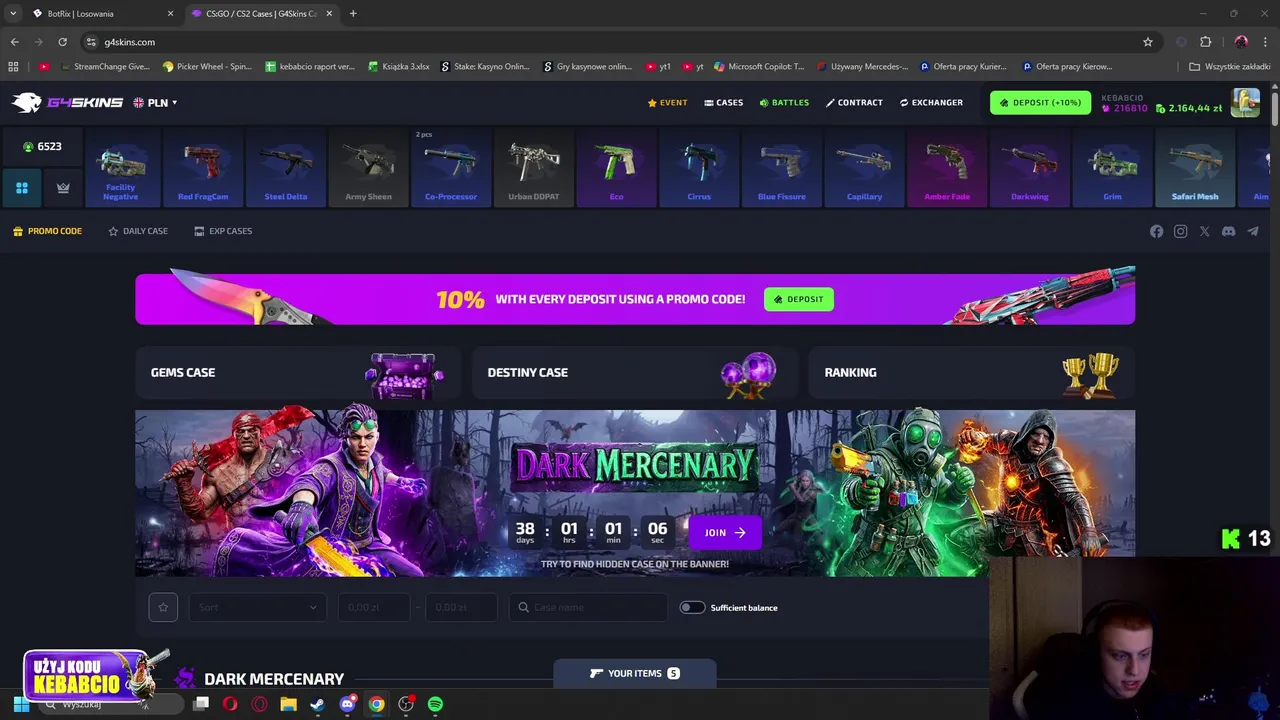Open the BATTLES page
The height and width of the screenshot is (720, 1280).
coord(784,102)
